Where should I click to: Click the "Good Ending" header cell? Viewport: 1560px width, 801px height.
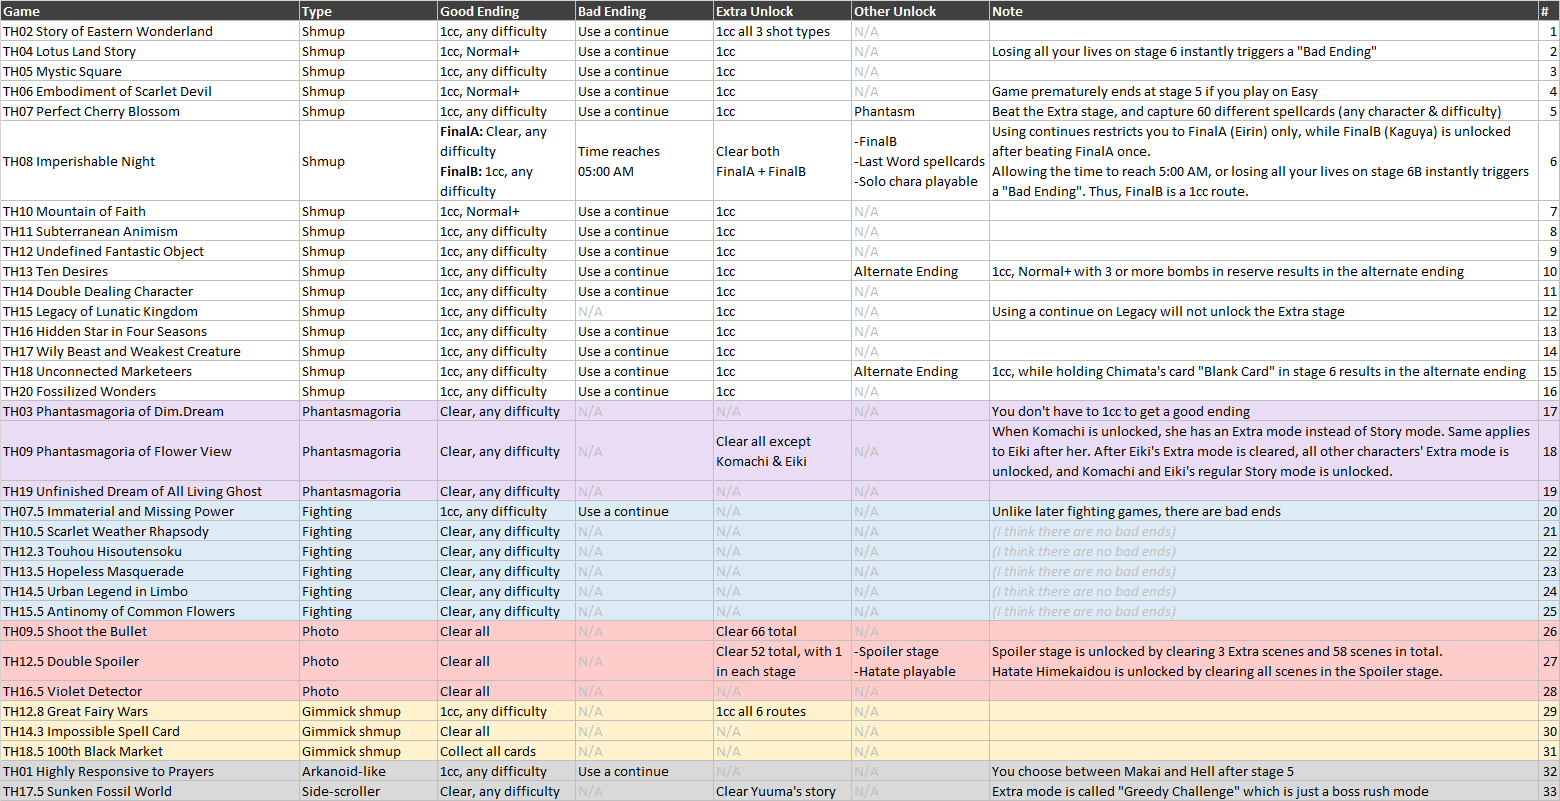point(506,11)
